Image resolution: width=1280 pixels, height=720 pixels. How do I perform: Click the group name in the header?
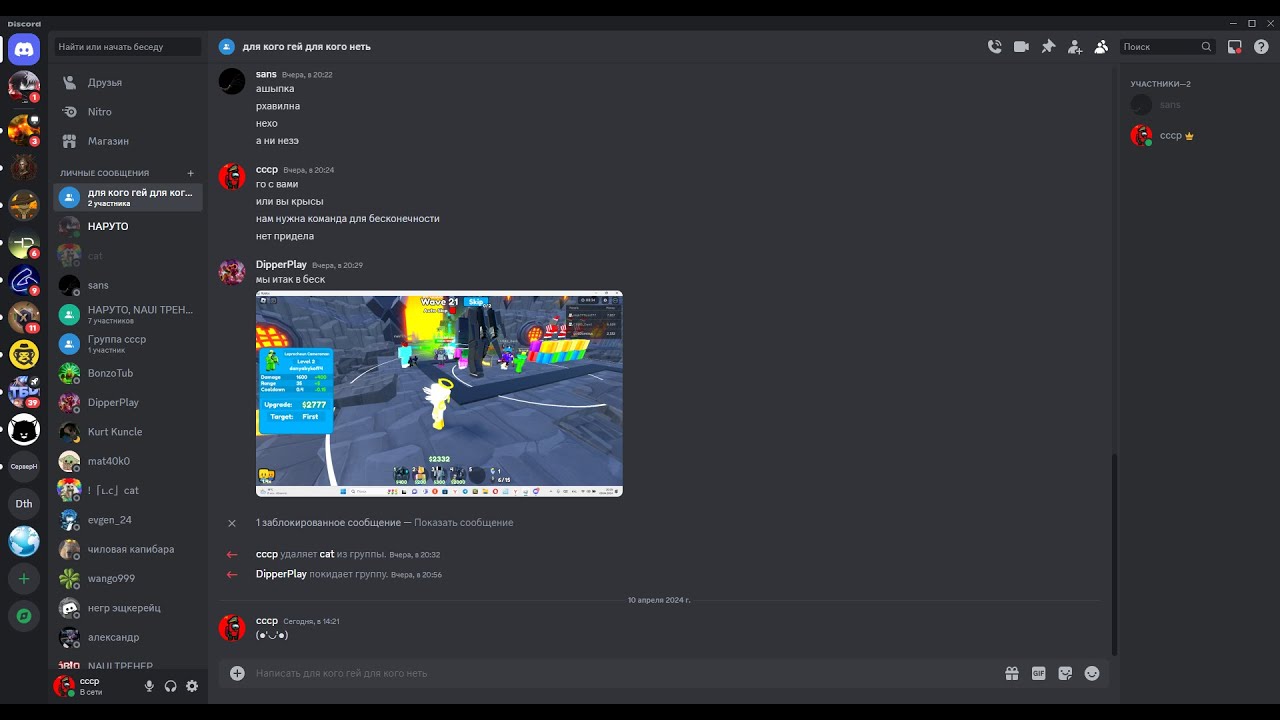tap(306, 47)
